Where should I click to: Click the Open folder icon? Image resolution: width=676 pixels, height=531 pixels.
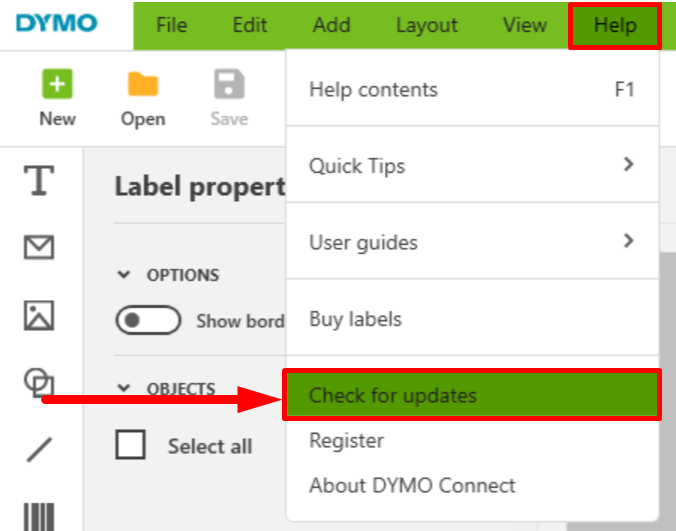tap(143, 85)
